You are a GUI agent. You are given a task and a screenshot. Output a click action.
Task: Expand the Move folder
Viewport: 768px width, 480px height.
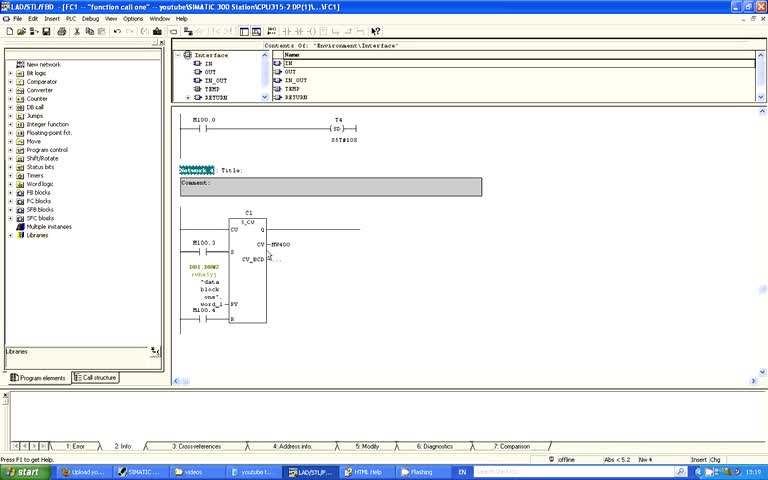(10, 142)
